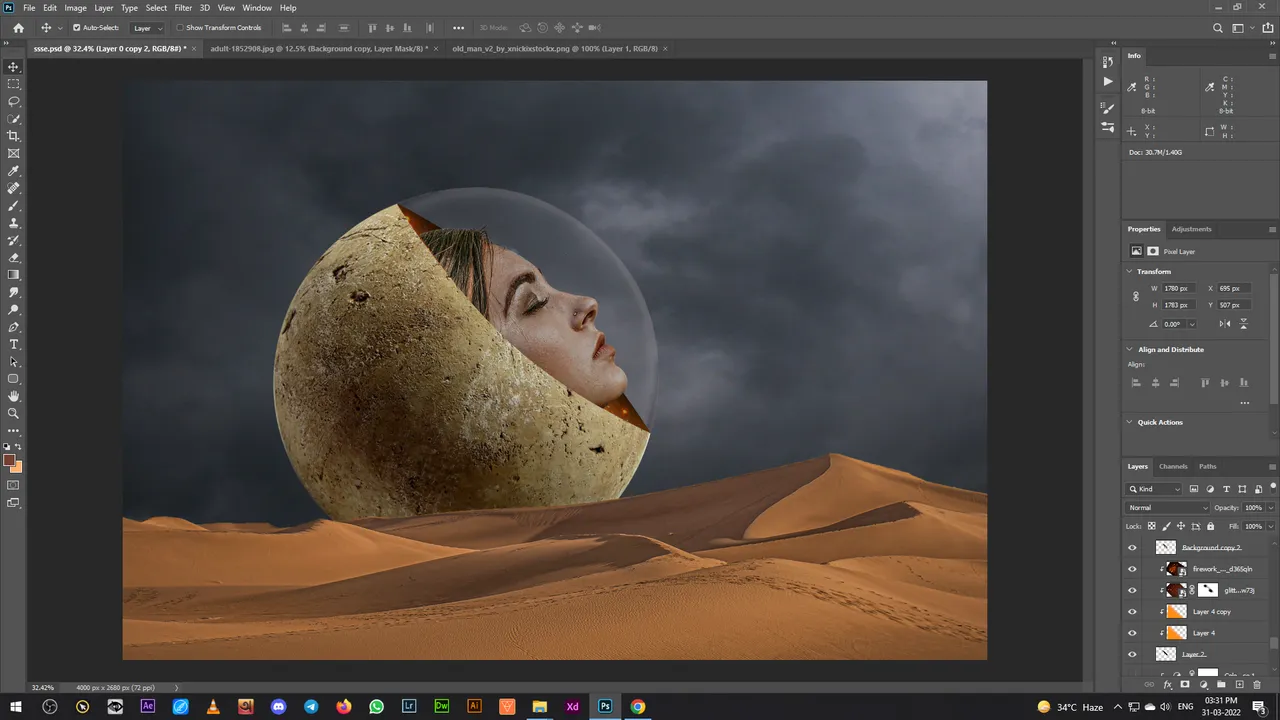Image resolution: width=1280 pixels, height=720 pixels.
Task: Select the Frame tool
Action: pyautogui.click(x=13, y=153)
